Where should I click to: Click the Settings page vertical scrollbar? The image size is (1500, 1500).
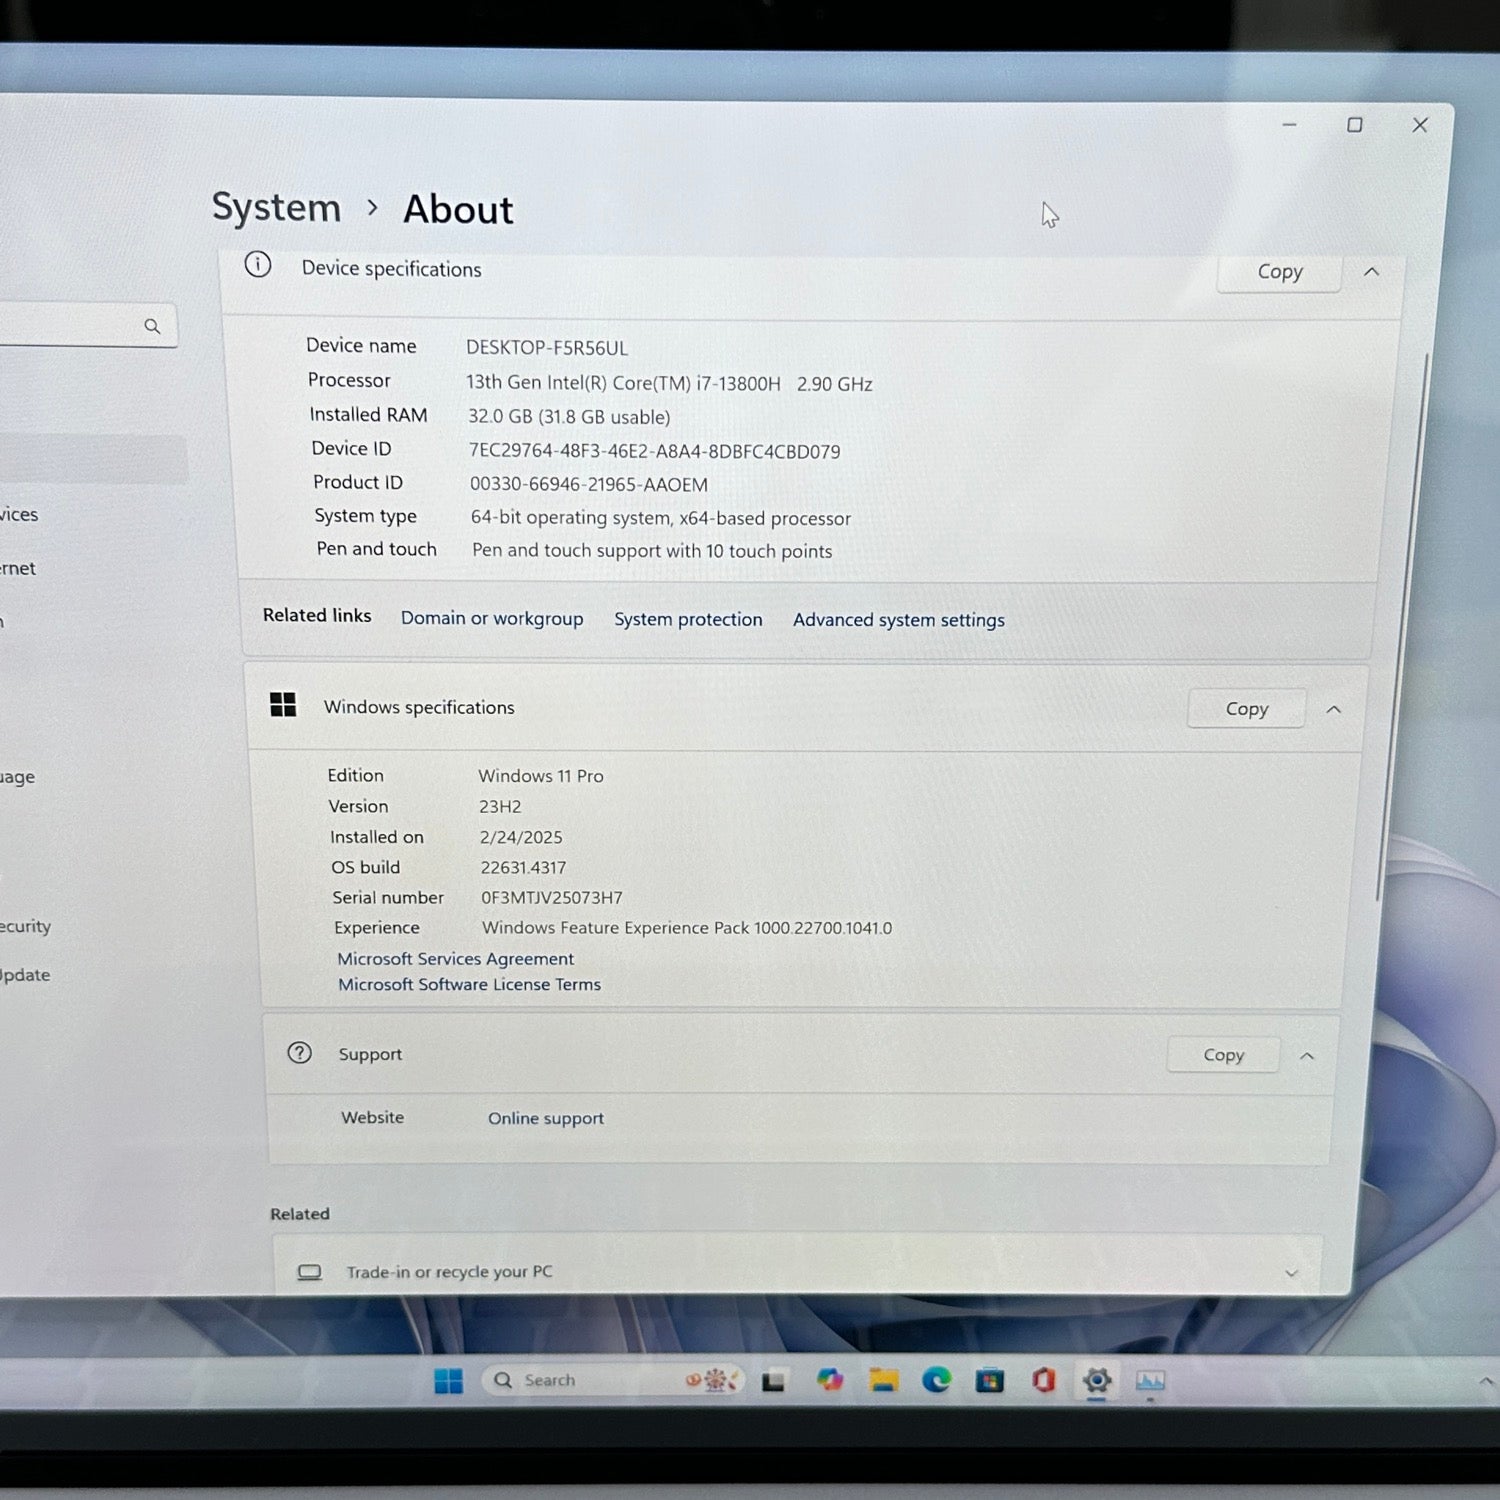[x=1402, y=620]
